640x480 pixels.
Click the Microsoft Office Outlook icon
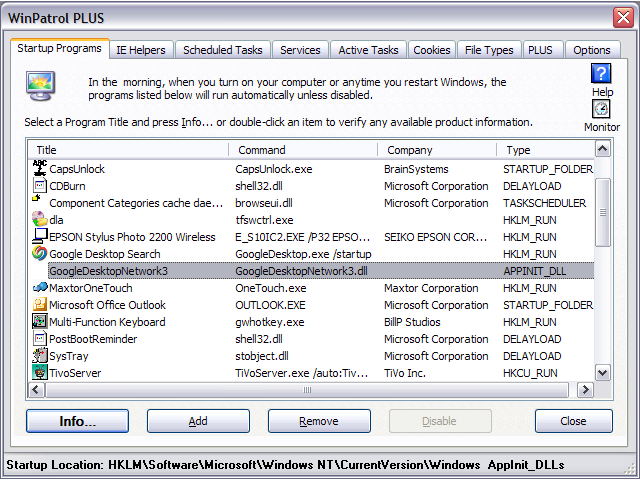pyautogui.click(x=40, y=304)
